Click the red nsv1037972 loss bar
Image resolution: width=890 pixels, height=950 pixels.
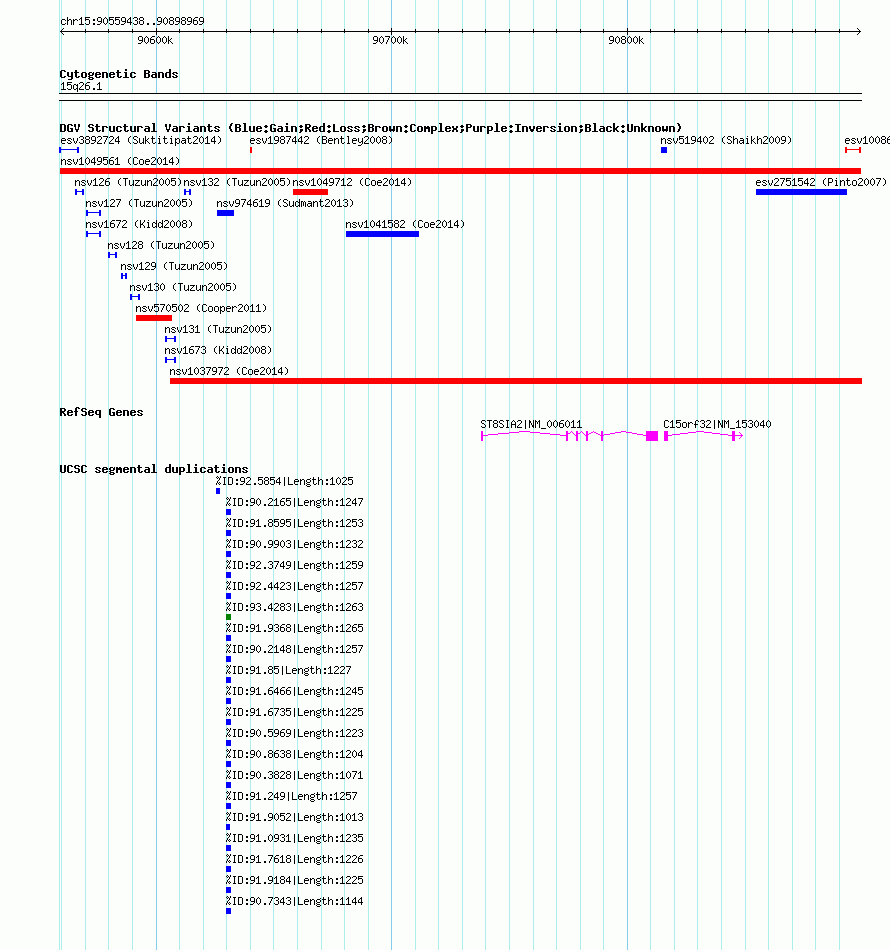516,381
